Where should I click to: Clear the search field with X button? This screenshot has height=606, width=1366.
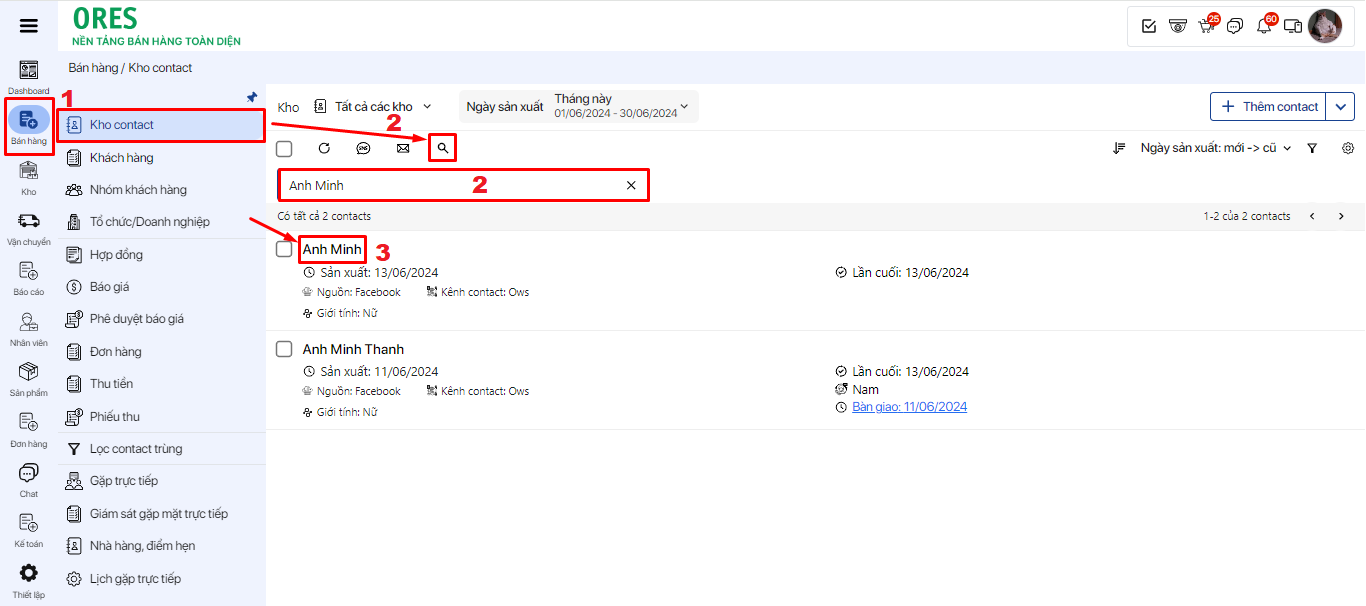[x=631, y=185]
